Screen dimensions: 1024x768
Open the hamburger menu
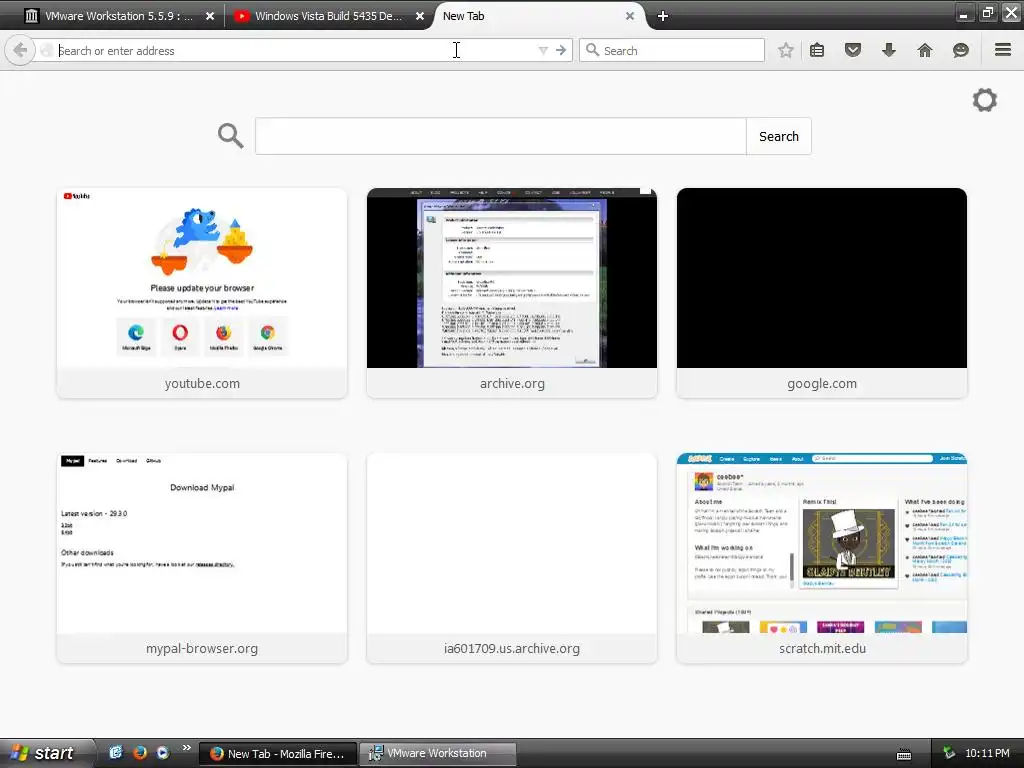pyautogui.click(x=1003, y=50)
